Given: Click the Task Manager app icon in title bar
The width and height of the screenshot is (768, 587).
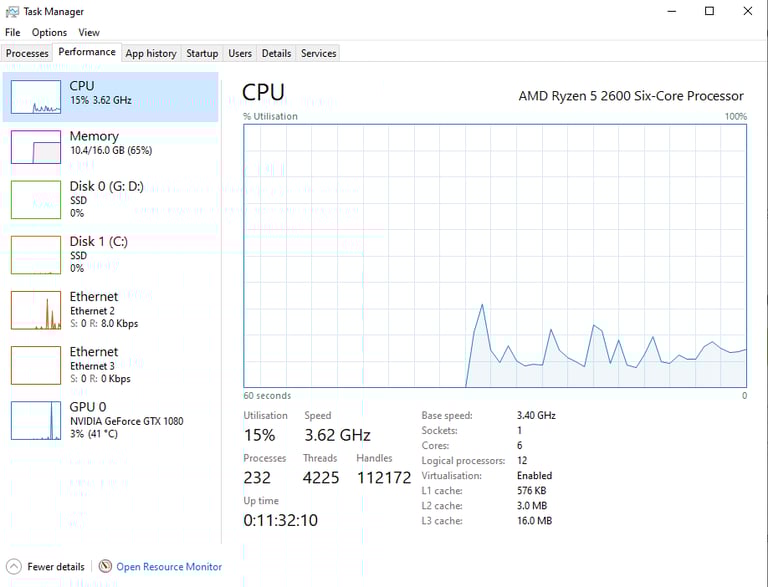Looking at the screenshot, I should pos(12,11).
